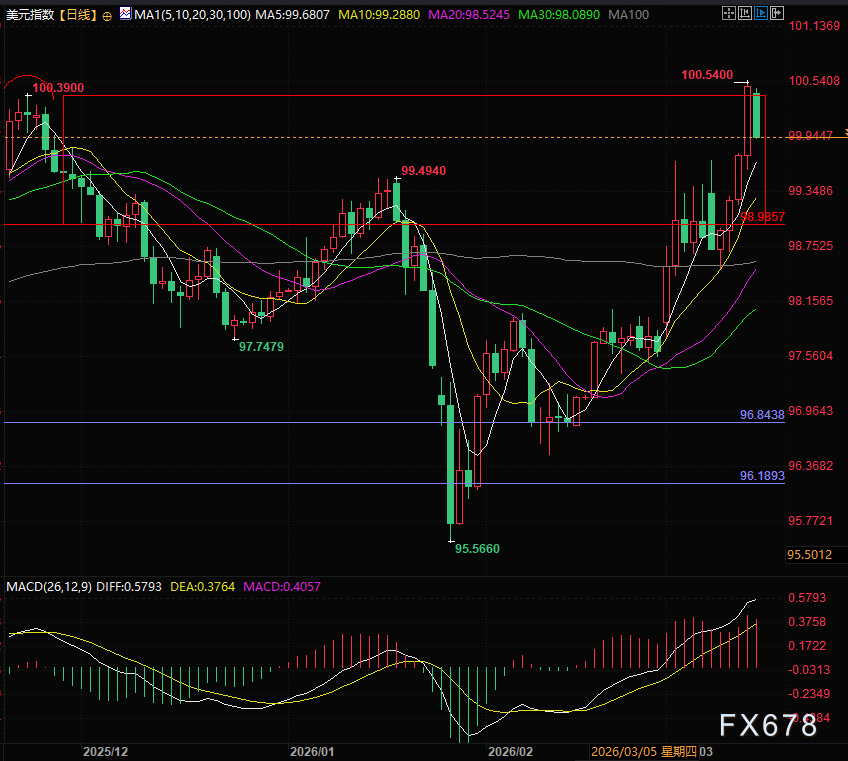Toggle the blue highlighted axis play icon

[x=761, y=14]
